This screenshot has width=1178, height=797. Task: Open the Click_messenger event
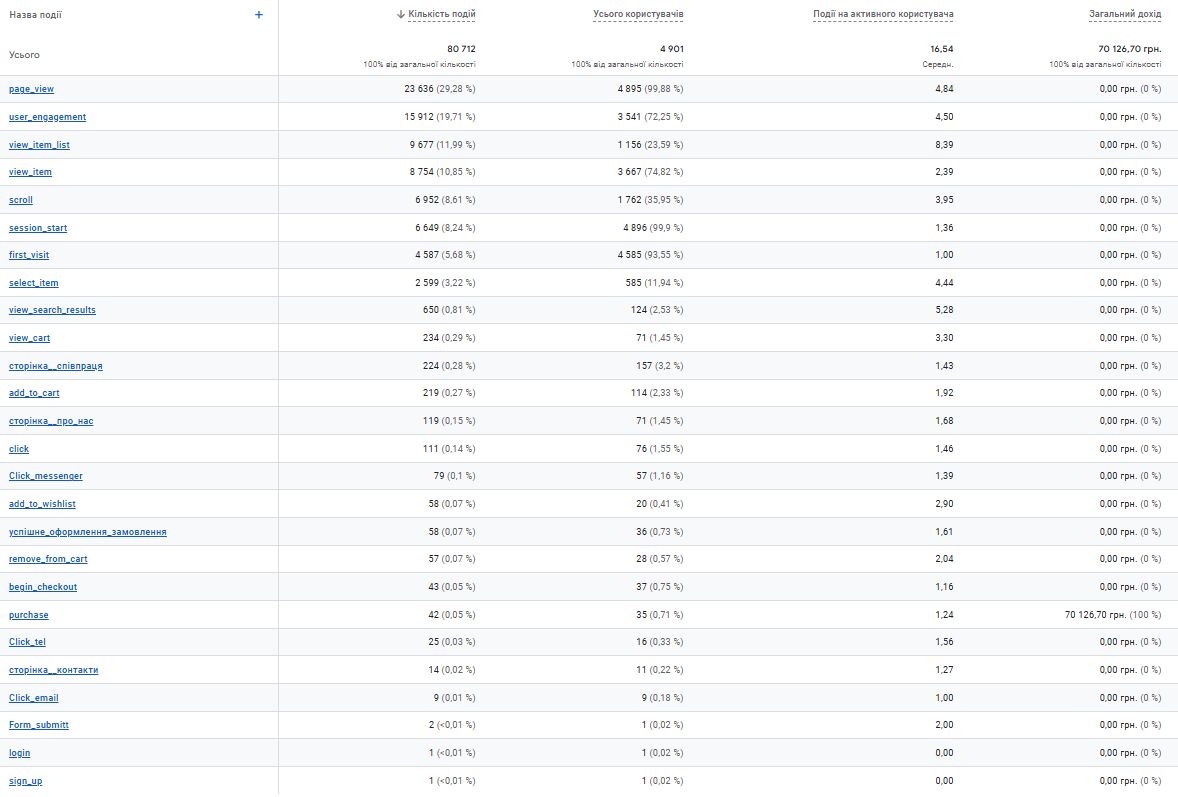coord(46,476)
